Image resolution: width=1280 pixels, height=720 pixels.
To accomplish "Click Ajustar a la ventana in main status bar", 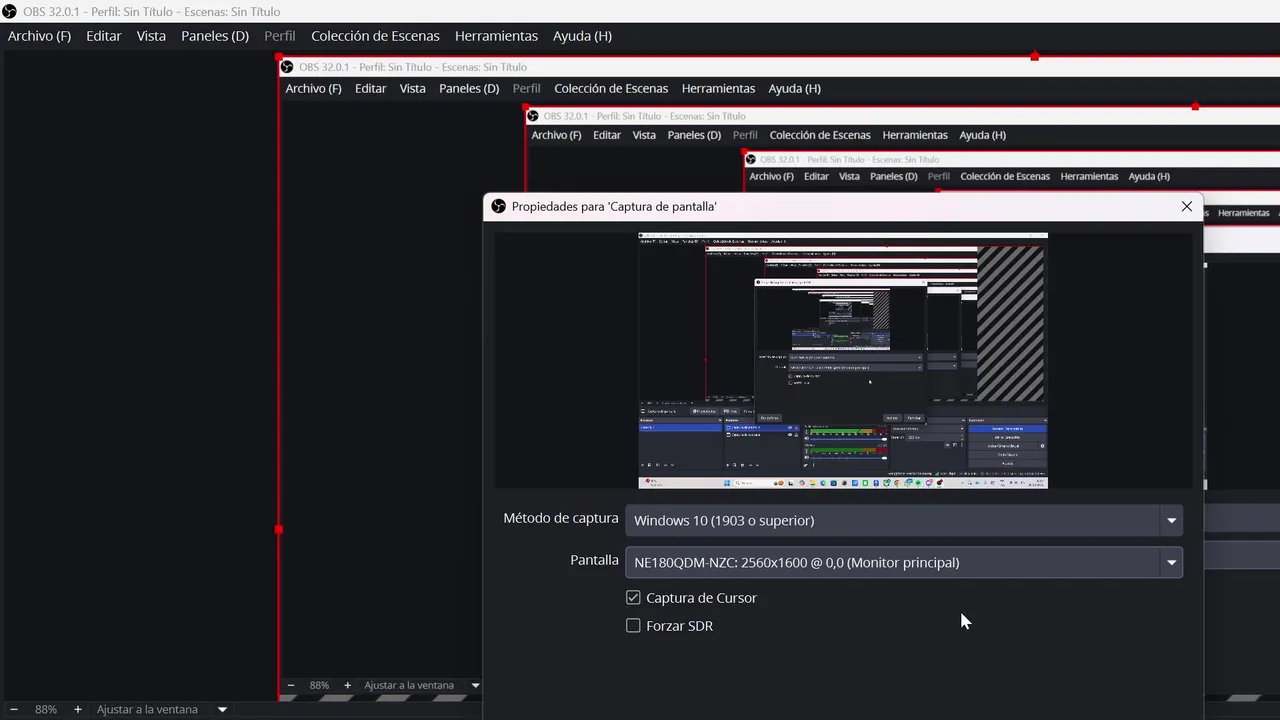I will tap(147, 709).
